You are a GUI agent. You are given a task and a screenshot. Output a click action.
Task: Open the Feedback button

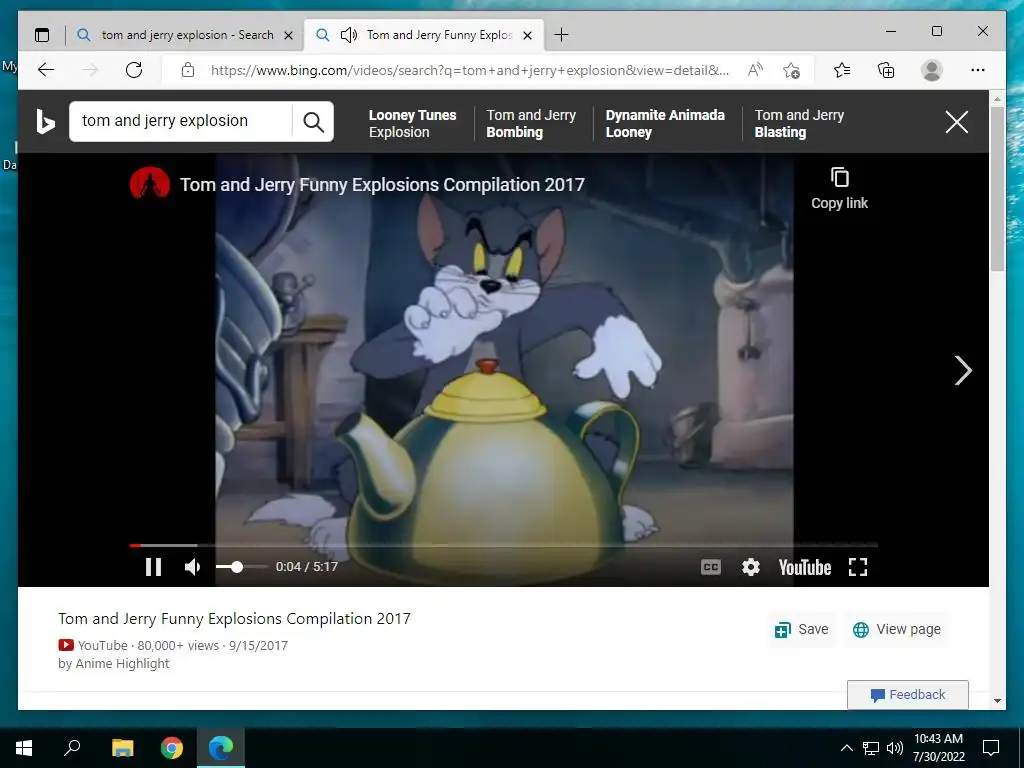click(908, 695)
